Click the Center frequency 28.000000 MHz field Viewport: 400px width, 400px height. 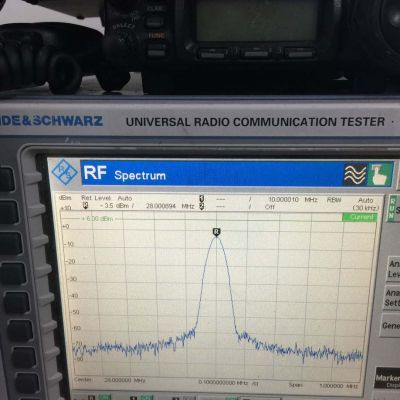pos(109,380)
